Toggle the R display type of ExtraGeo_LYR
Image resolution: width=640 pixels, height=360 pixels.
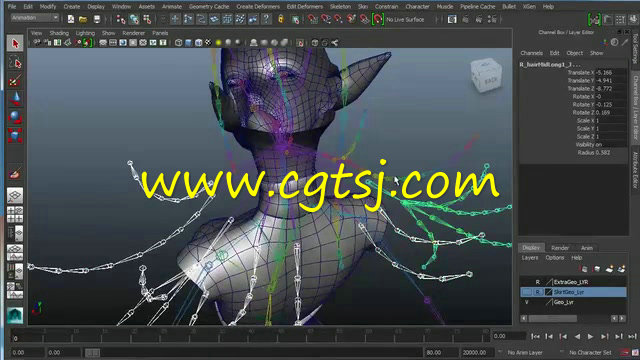pyautogui.click(x=538, y=282)
